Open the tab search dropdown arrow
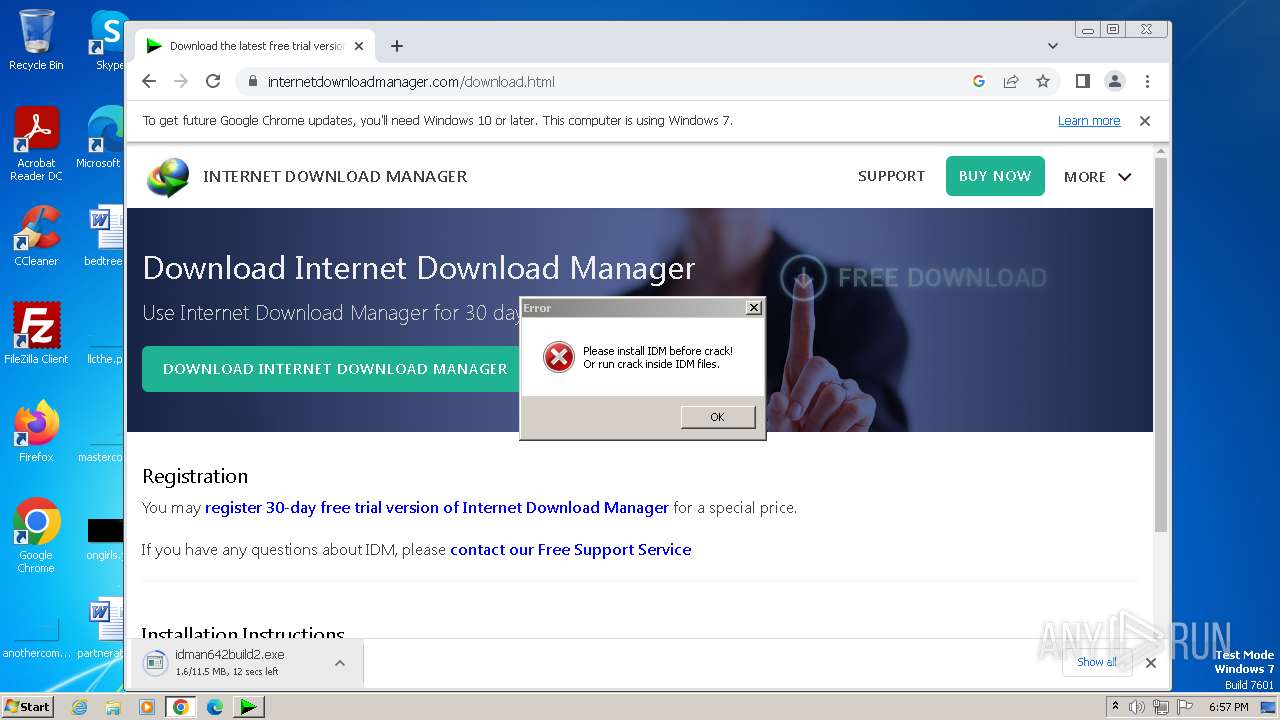1280x720 pixels. pos(1053,46)
